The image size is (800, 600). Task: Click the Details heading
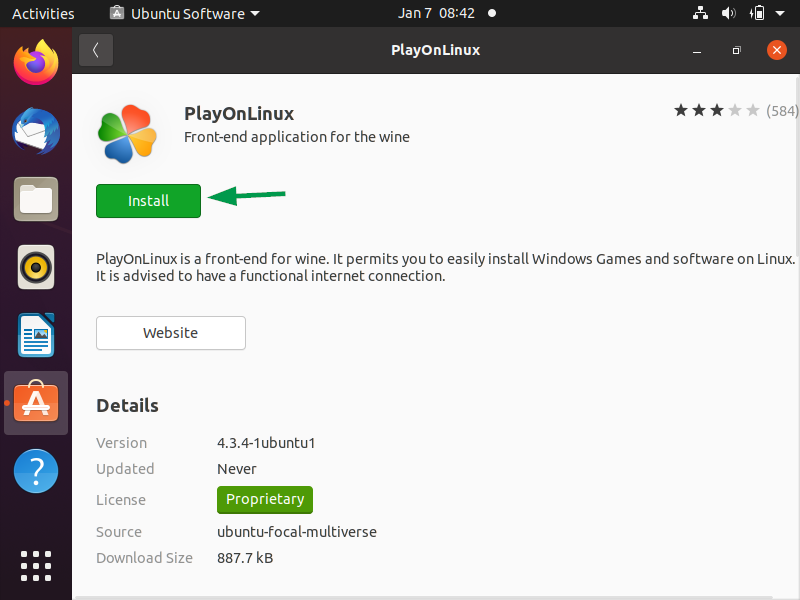point(128,406)
